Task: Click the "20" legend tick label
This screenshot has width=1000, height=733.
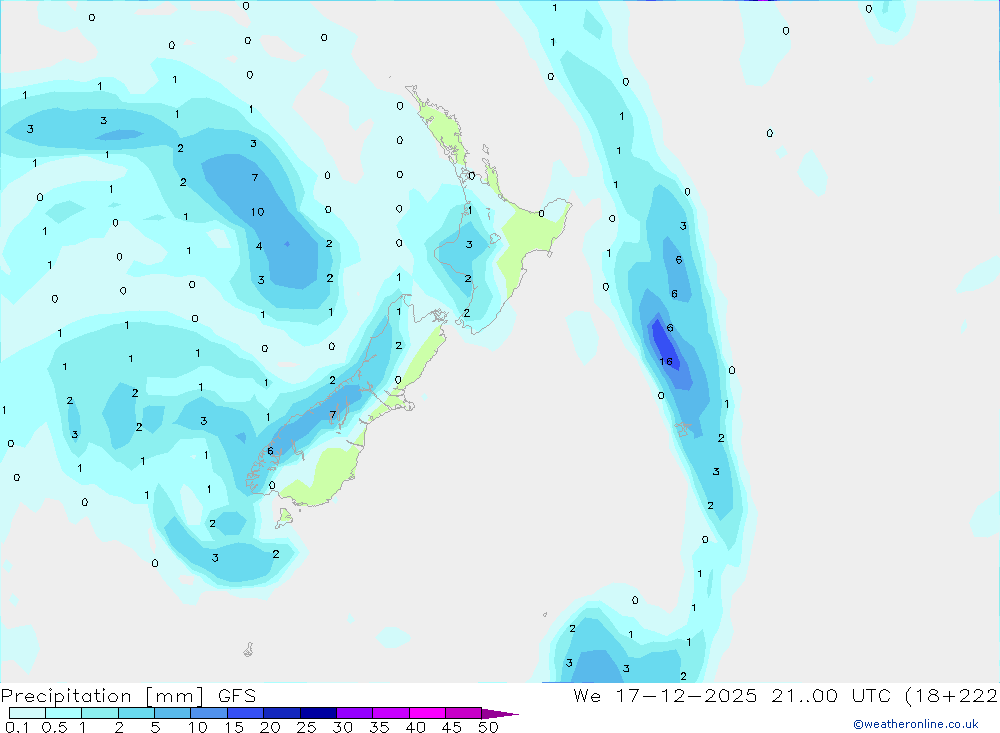Action: 270,727
